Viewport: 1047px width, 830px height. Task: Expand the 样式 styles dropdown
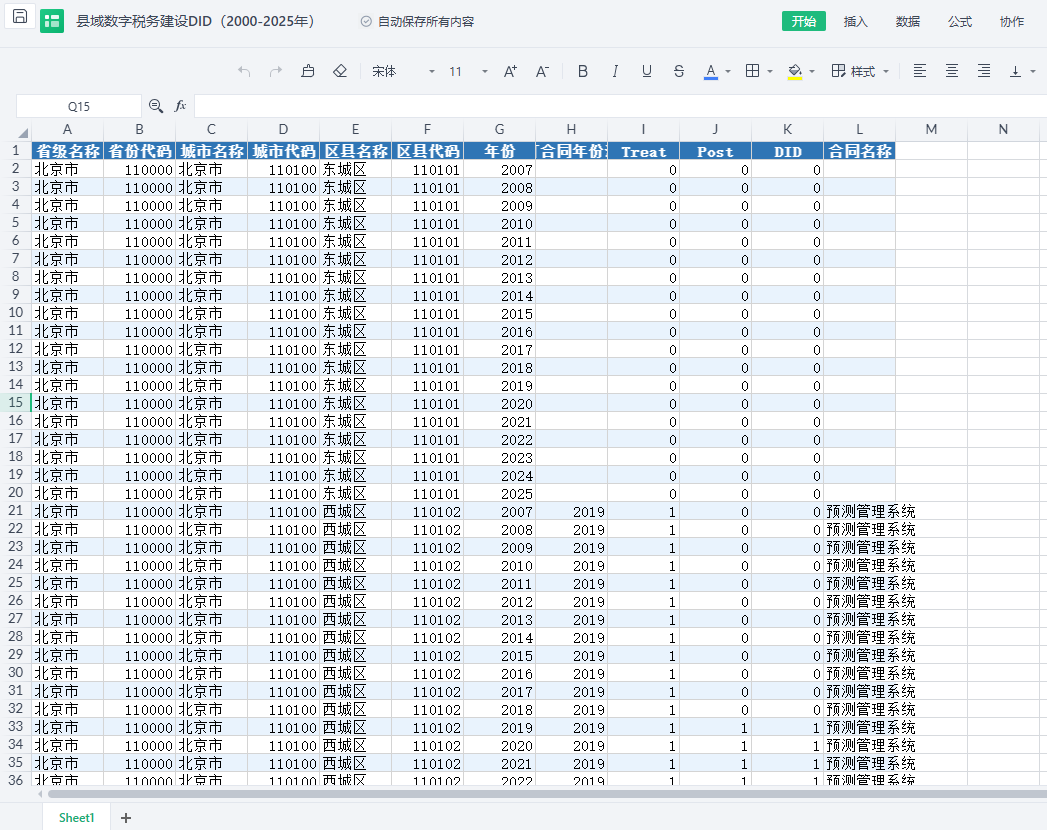(x=861, y=71)
